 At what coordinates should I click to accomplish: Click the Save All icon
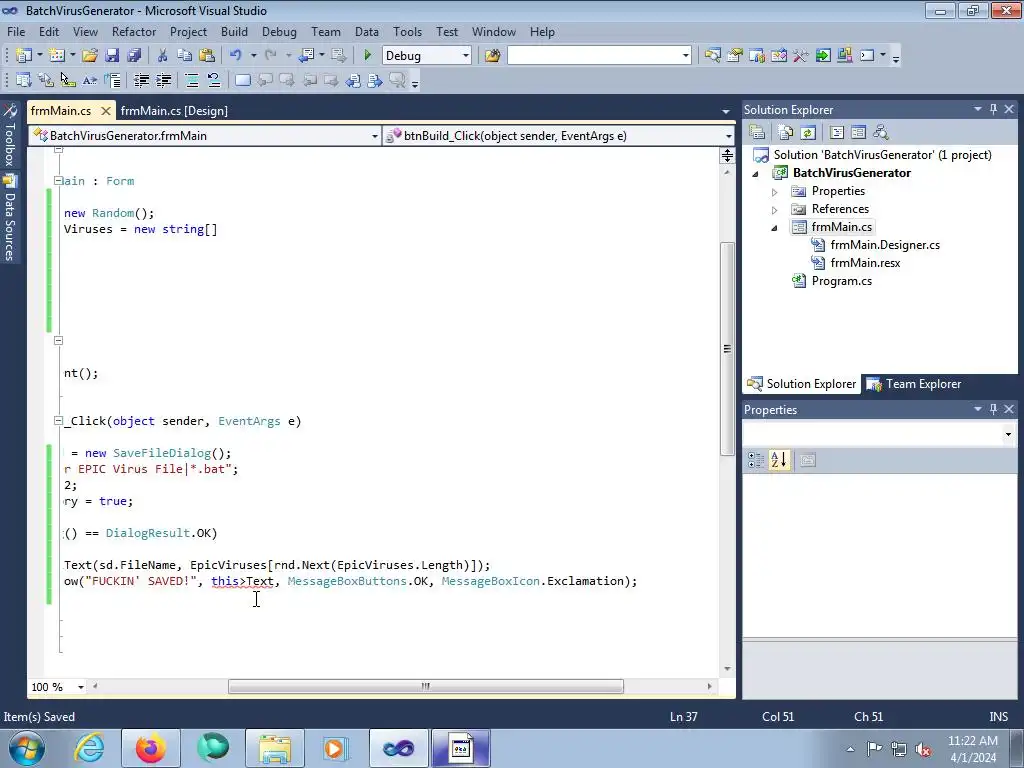coord(135,56)
